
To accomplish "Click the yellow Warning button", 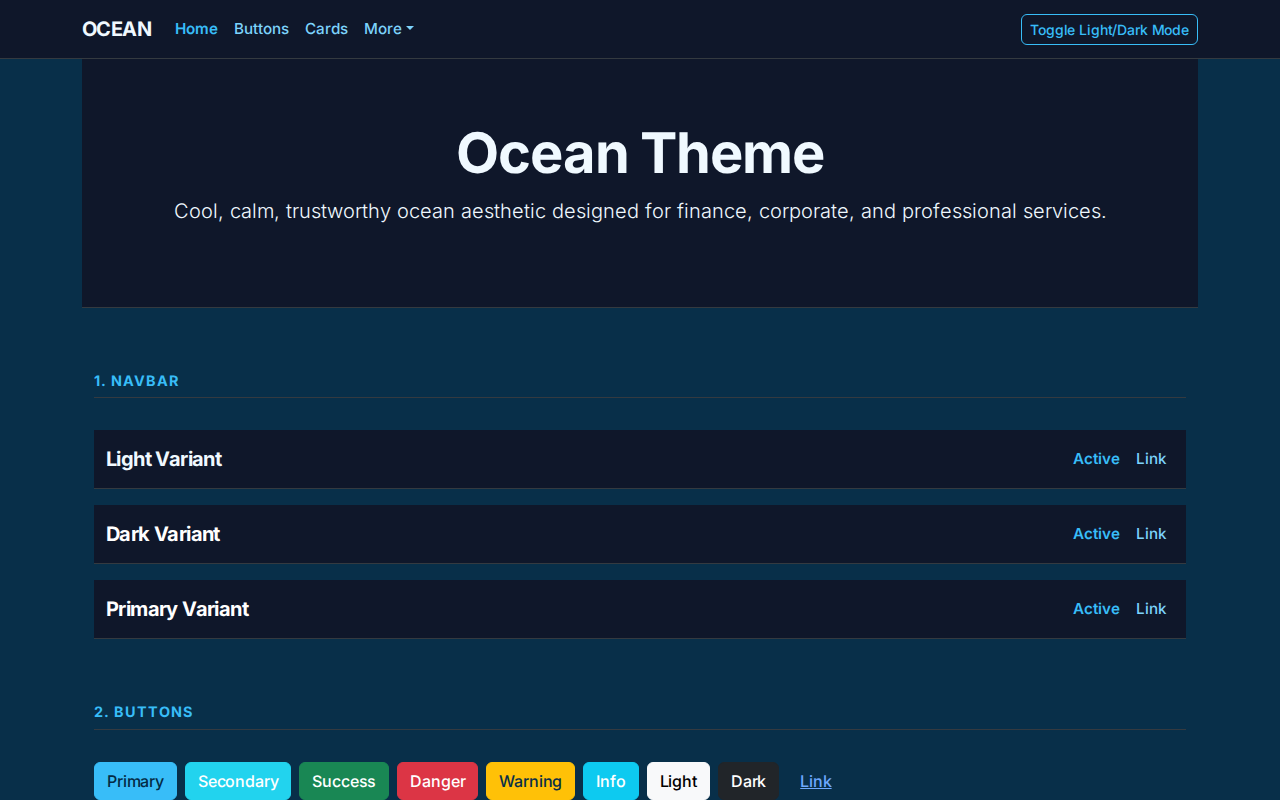I will click(530, 781).
